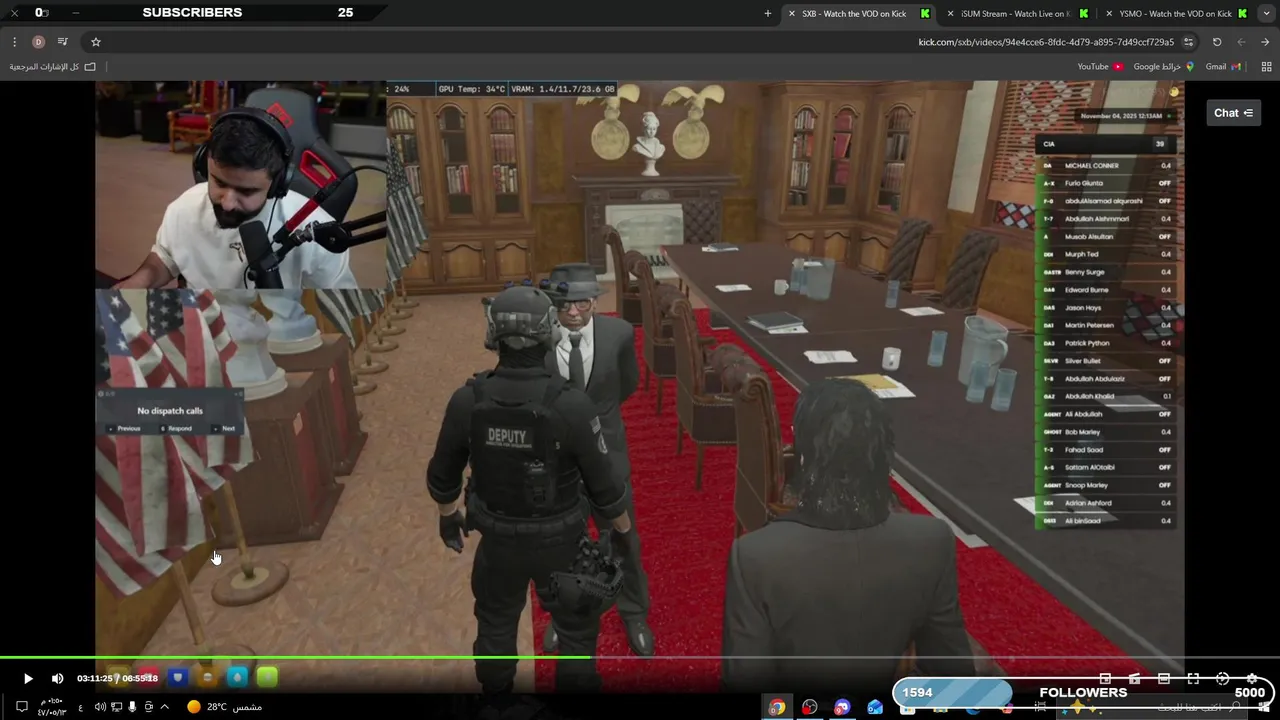This screenshot has width=1280, height=720.
Task: Open the video player settings gear
Action: (1251, 679)
